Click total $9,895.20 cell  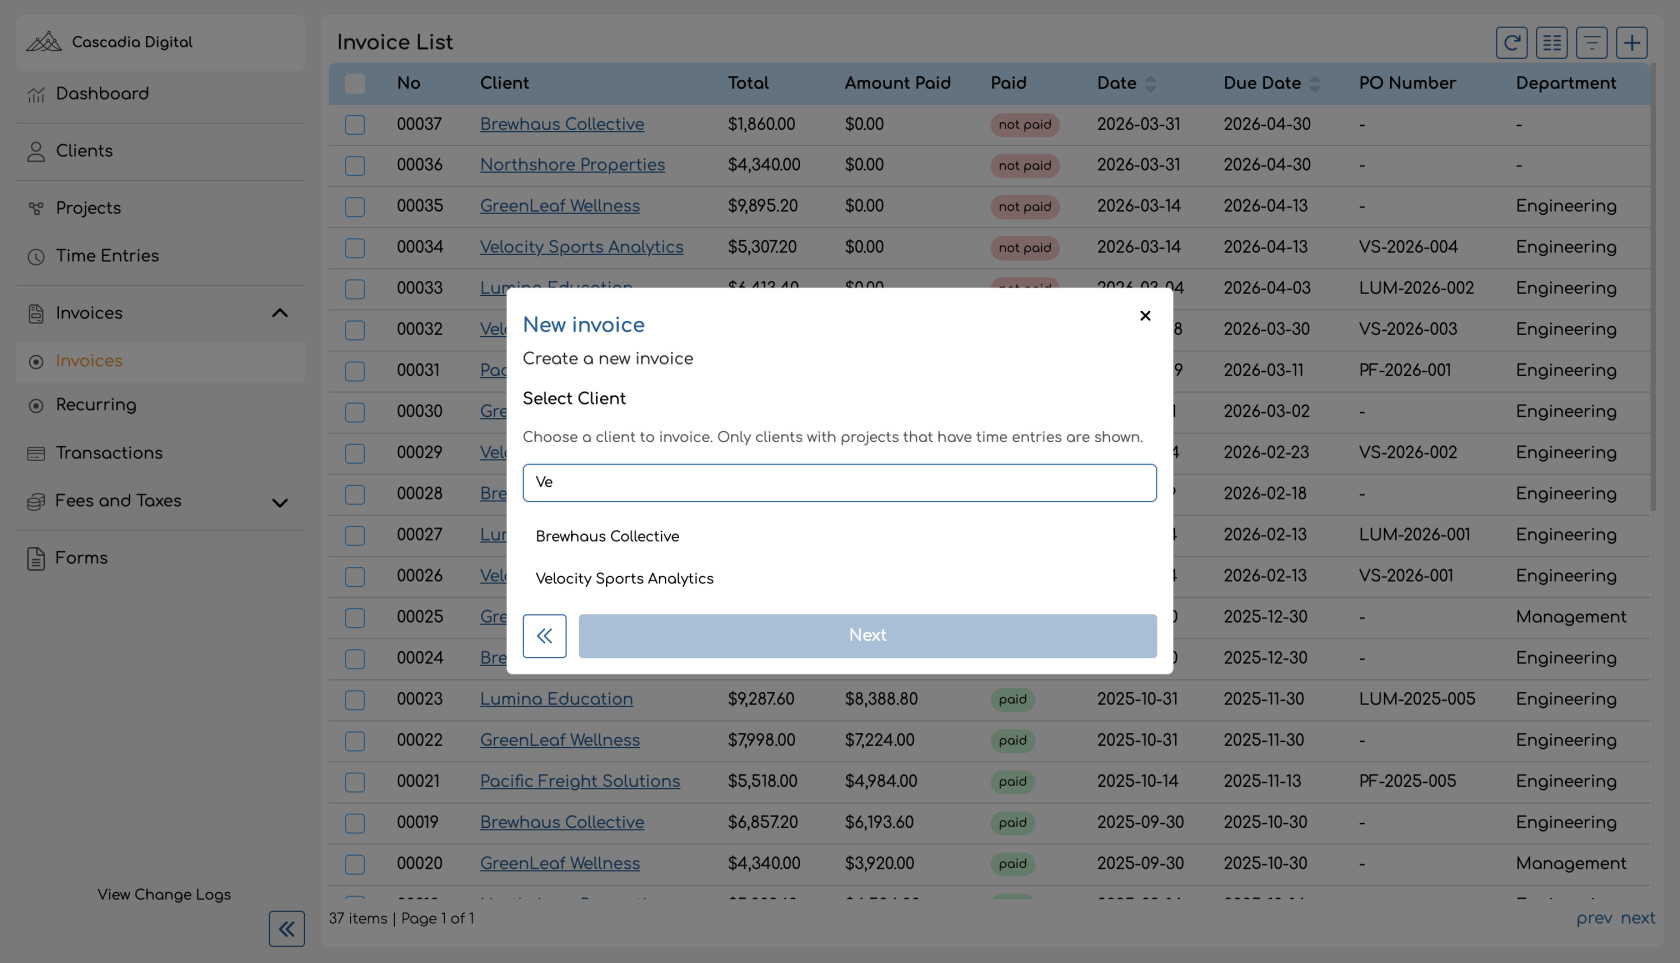point(763,206)
